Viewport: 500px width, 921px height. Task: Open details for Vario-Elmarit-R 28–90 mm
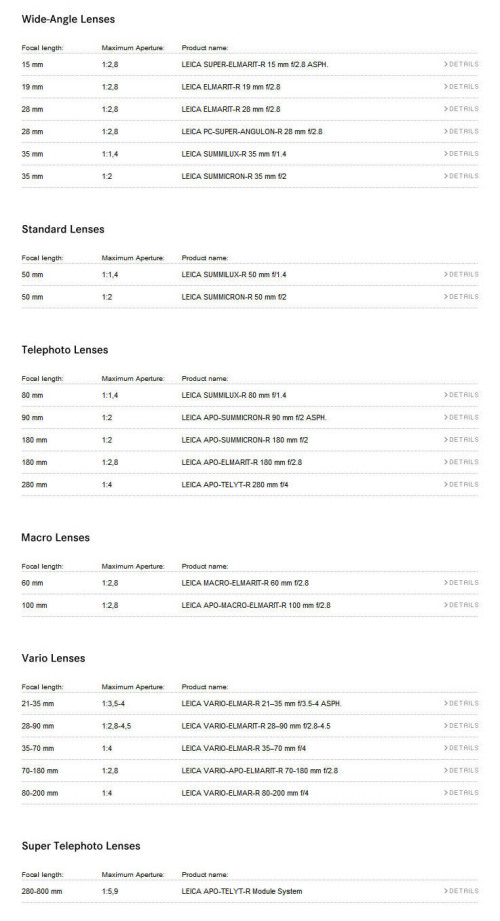click(x=461, y=726)
